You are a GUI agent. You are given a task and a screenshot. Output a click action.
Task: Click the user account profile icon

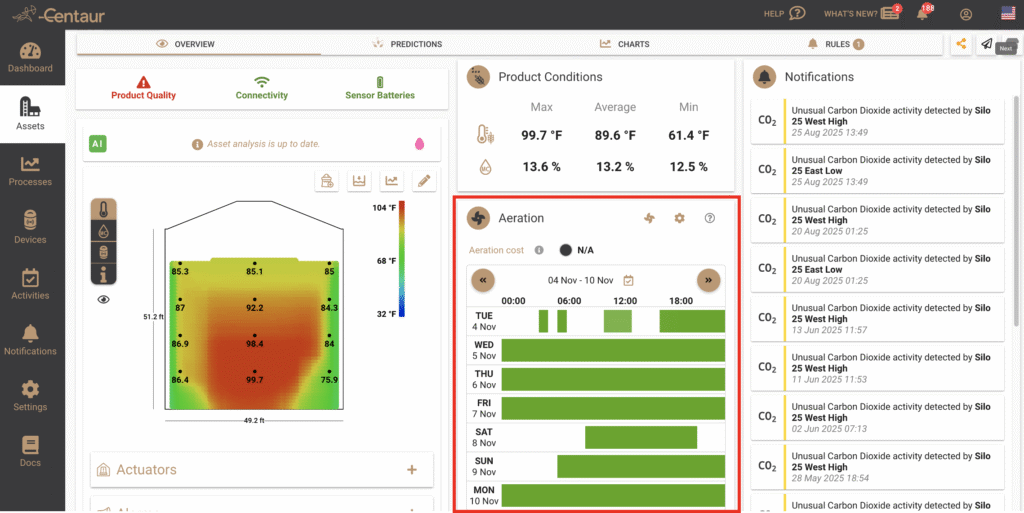point(965,14)
